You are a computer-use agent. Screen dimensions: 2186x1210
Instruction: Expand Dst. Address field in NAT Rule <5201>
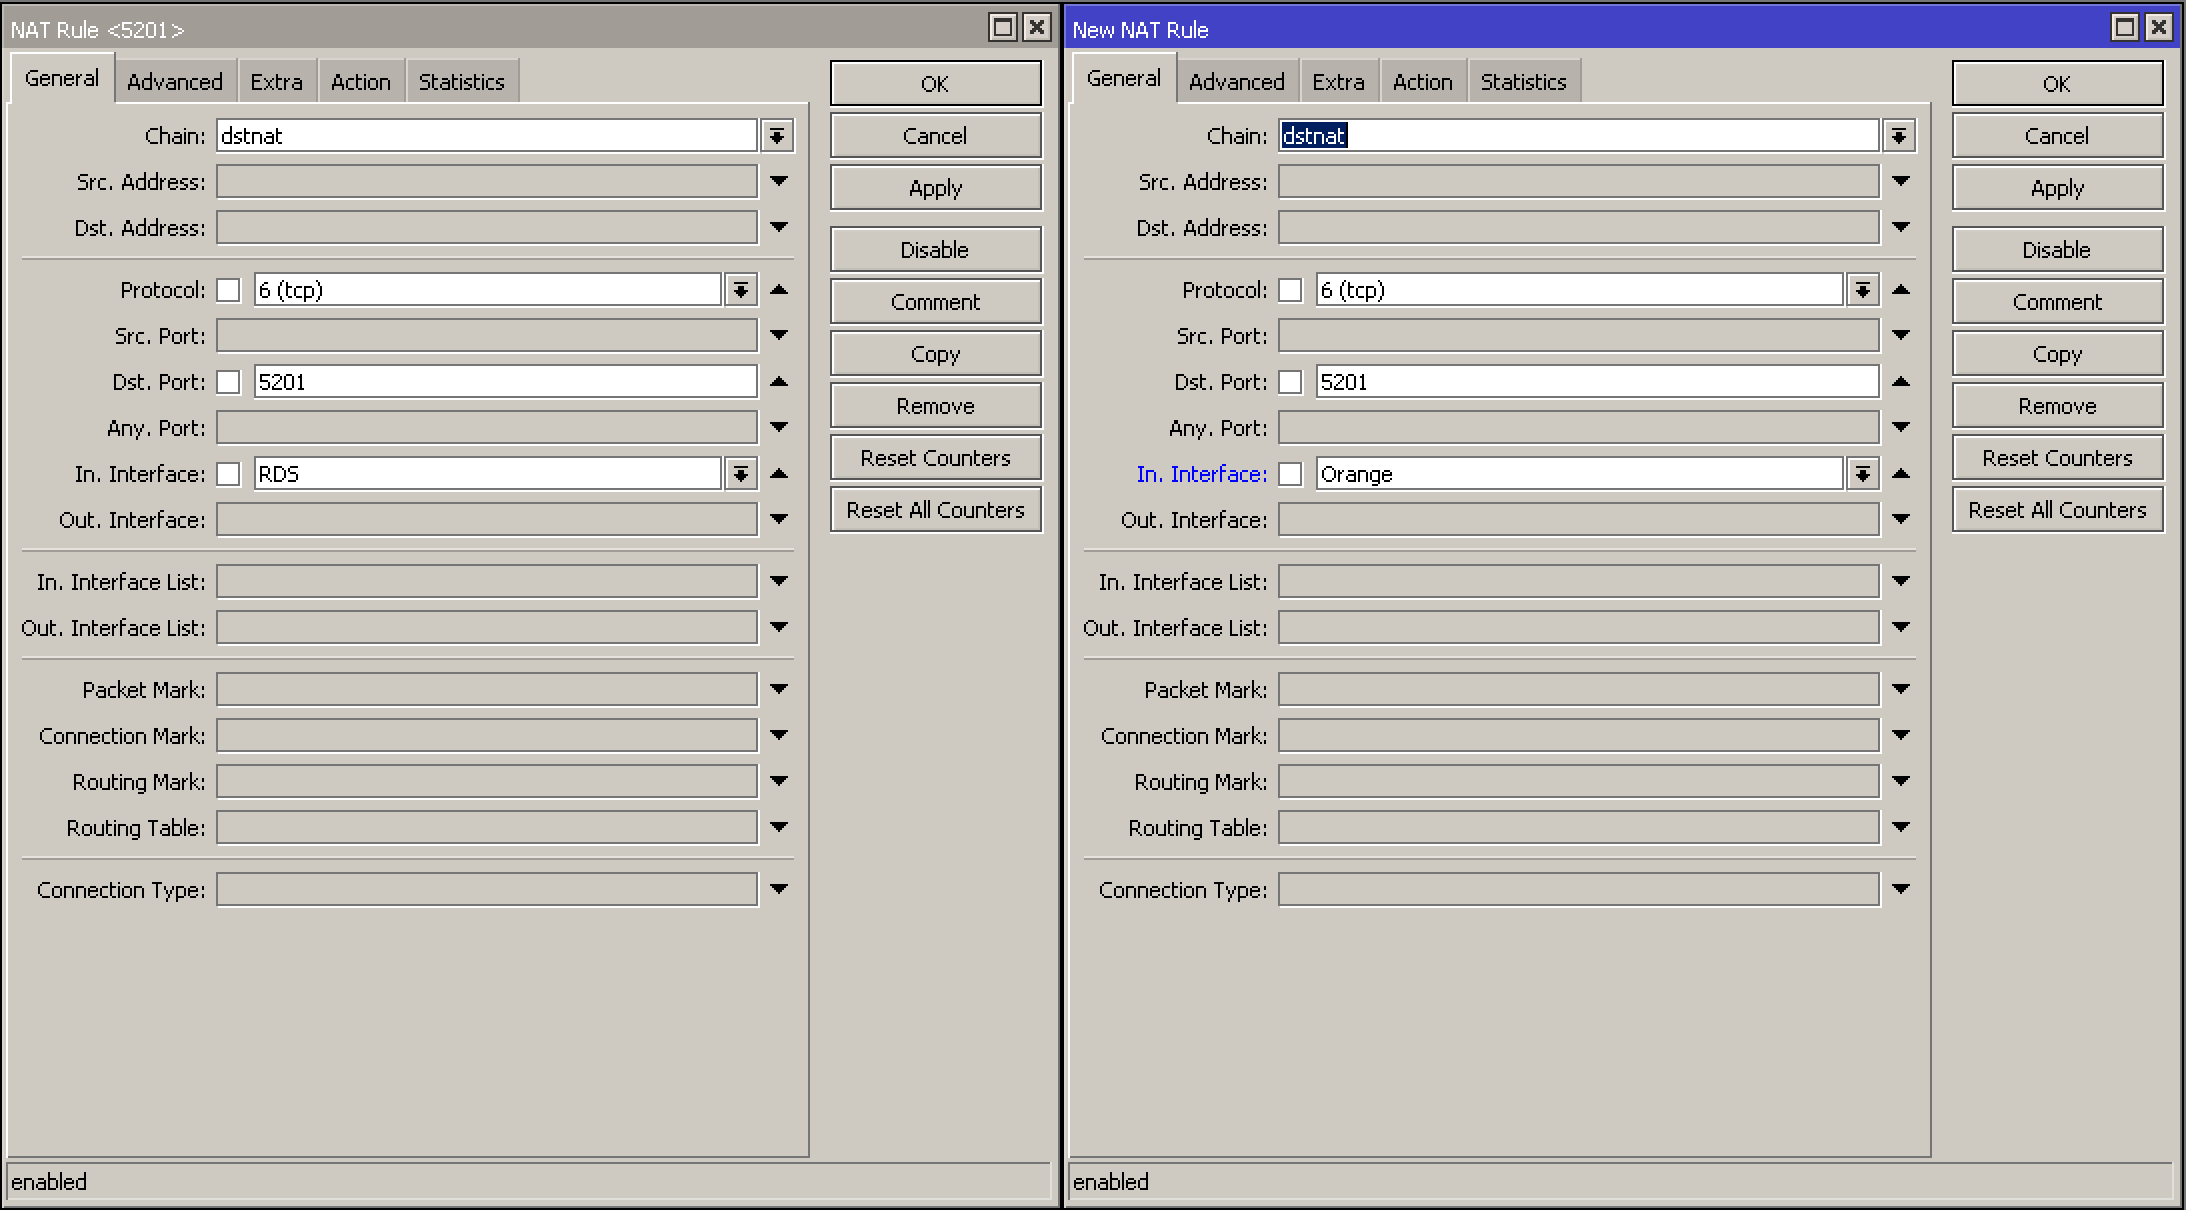coord(779,227)
